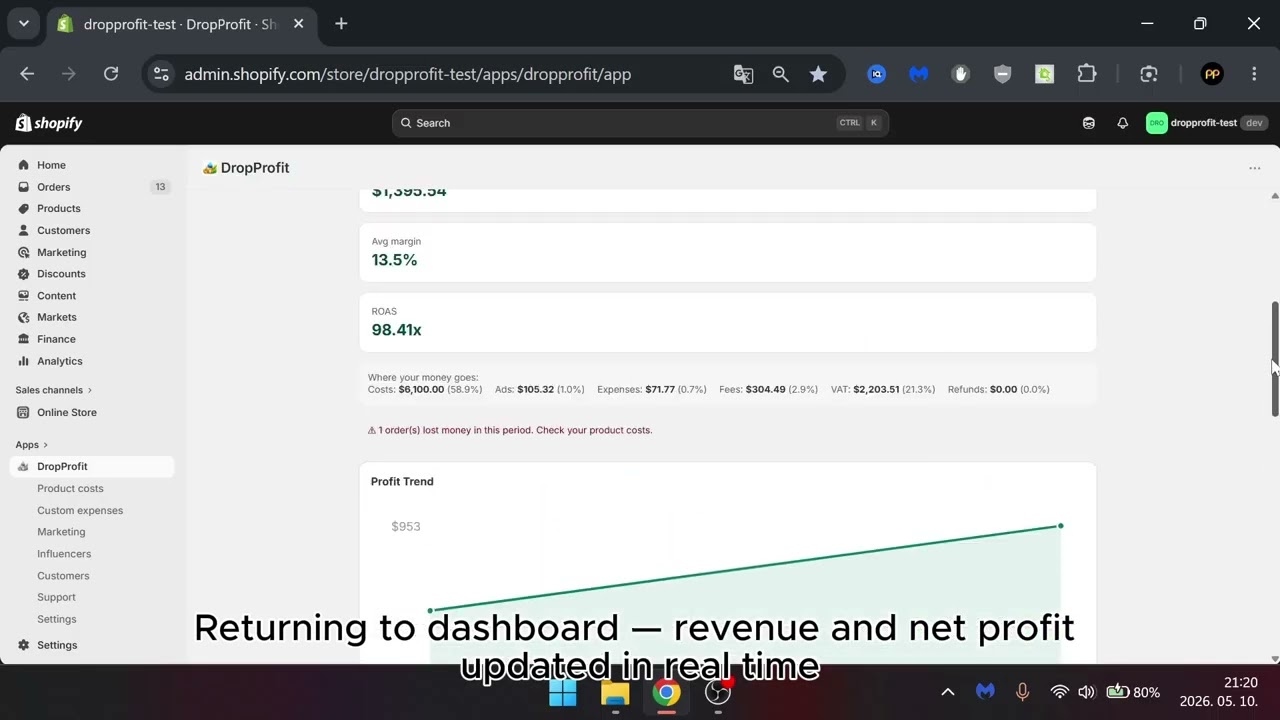Click the Products tag icon
The height and width of the screenshot is (720, 1280).
24,209
